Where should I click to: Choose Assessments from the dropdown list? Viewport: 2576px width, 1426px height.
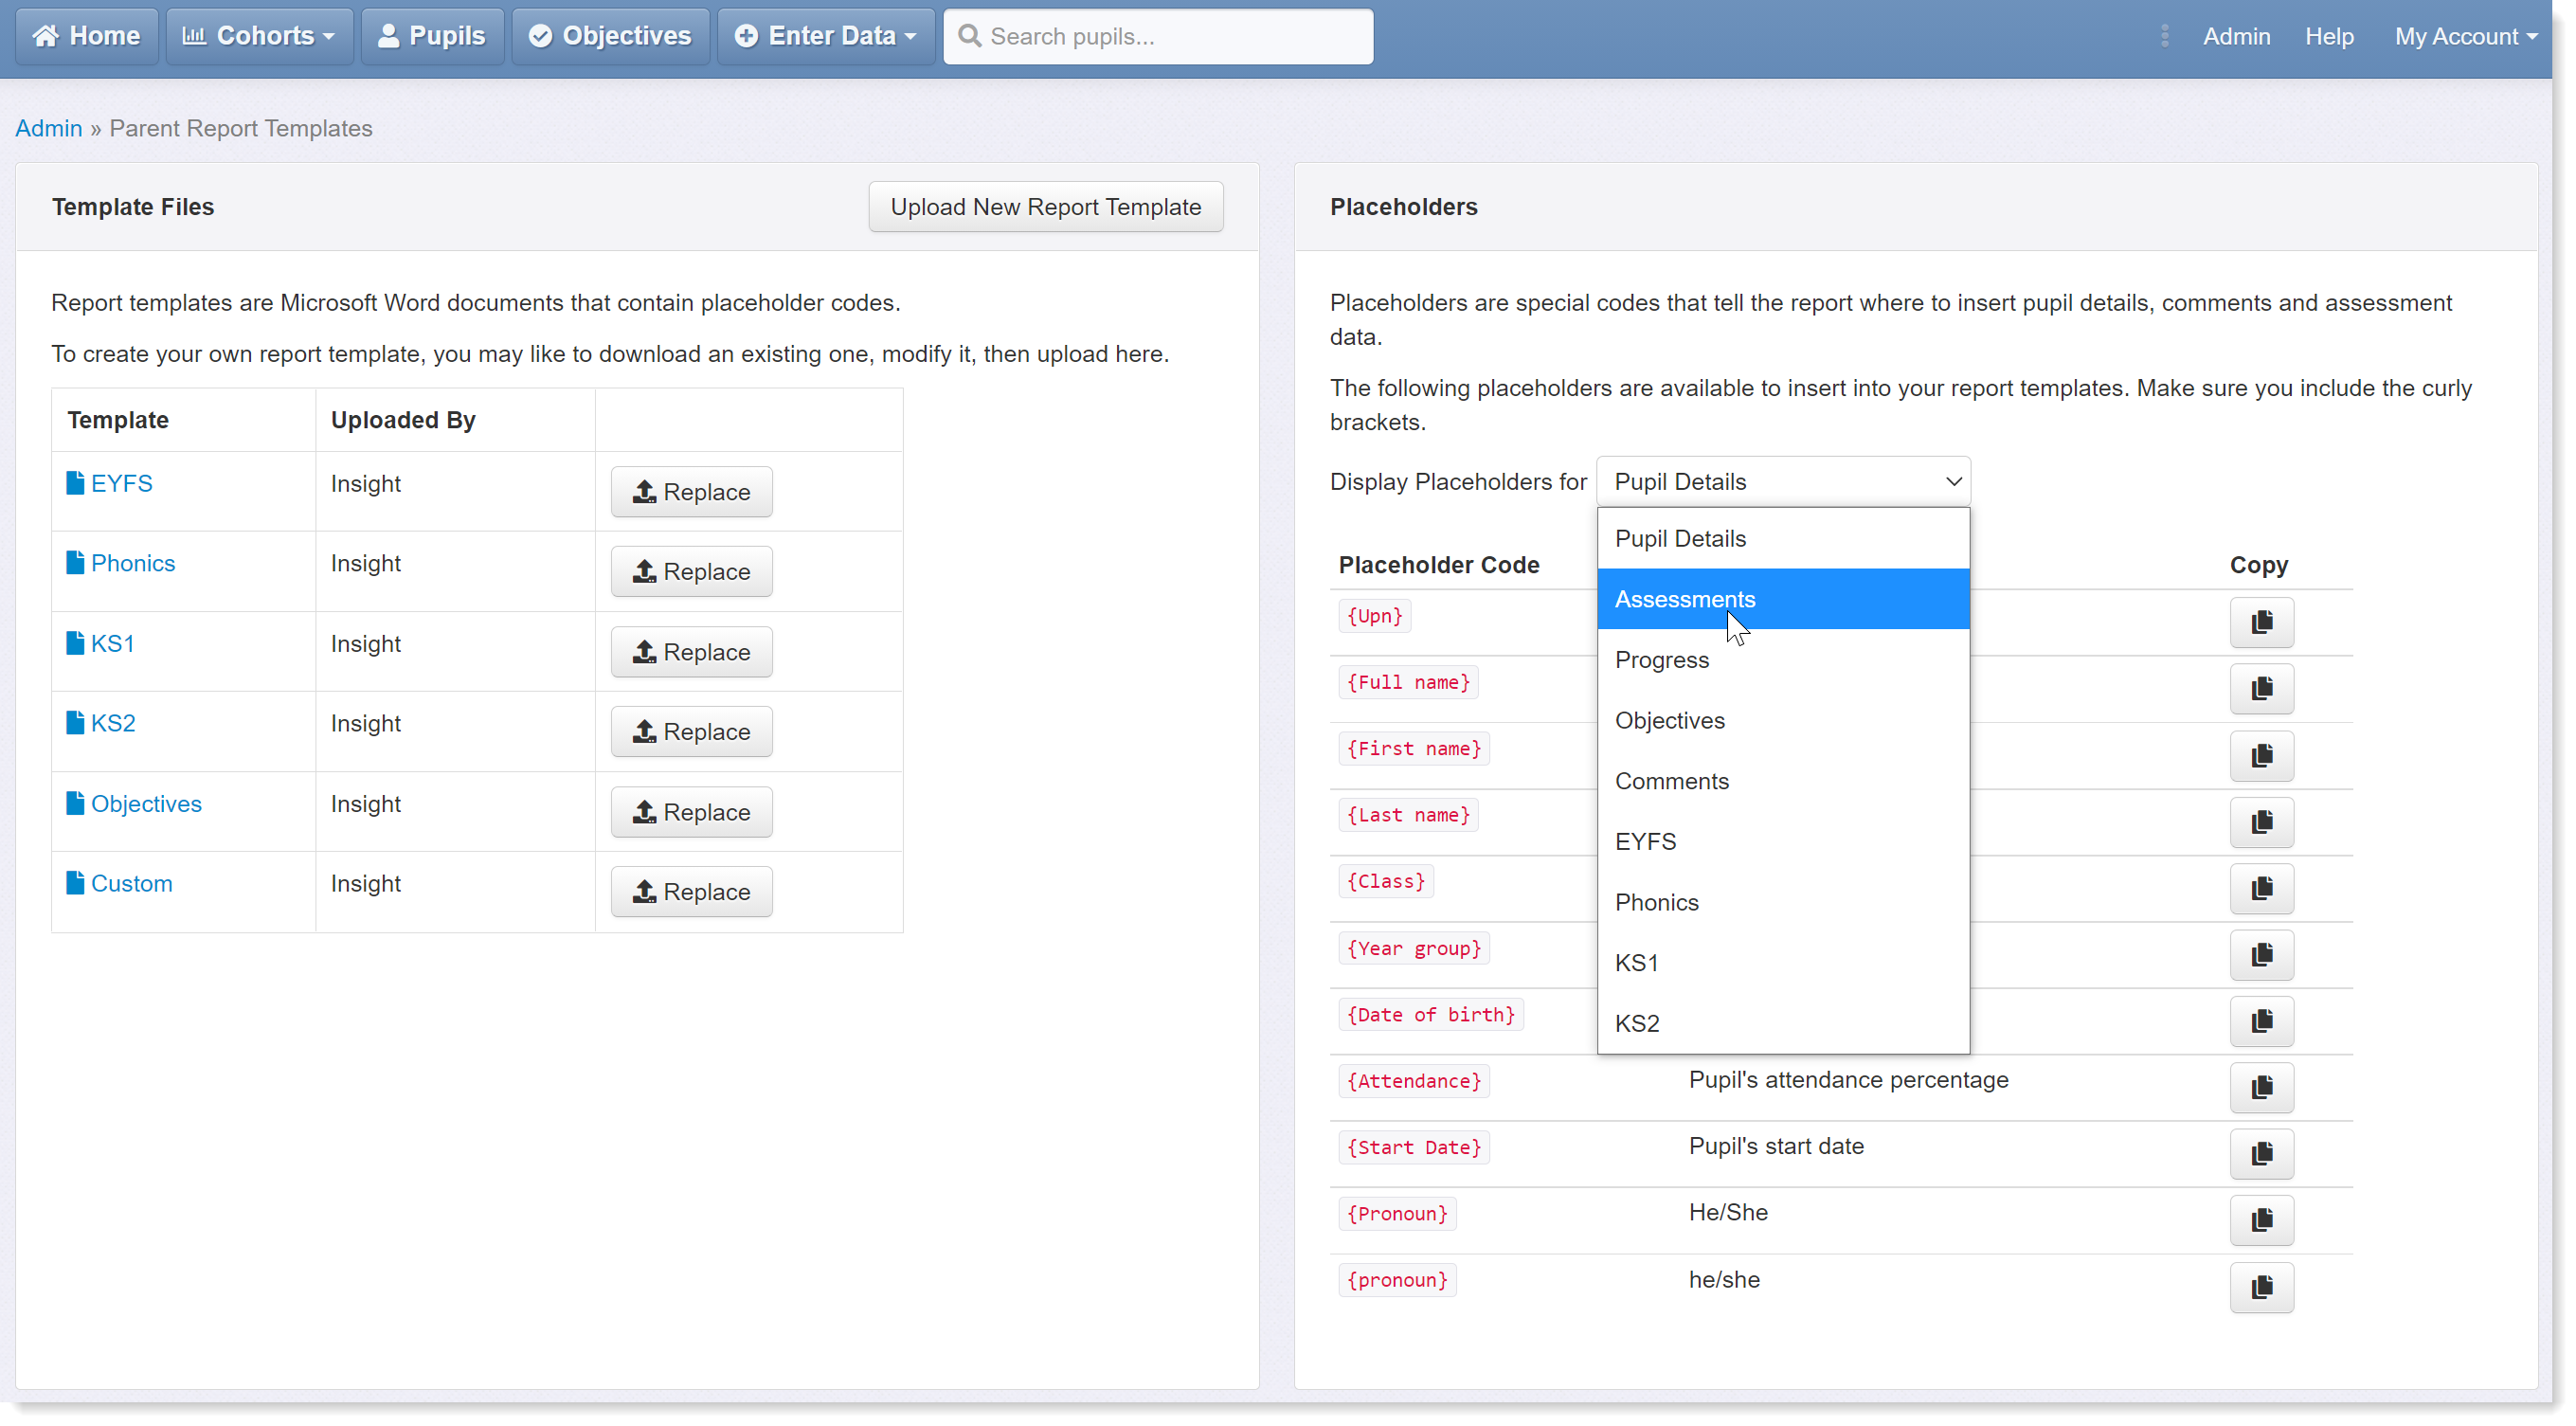(1783, 599)
